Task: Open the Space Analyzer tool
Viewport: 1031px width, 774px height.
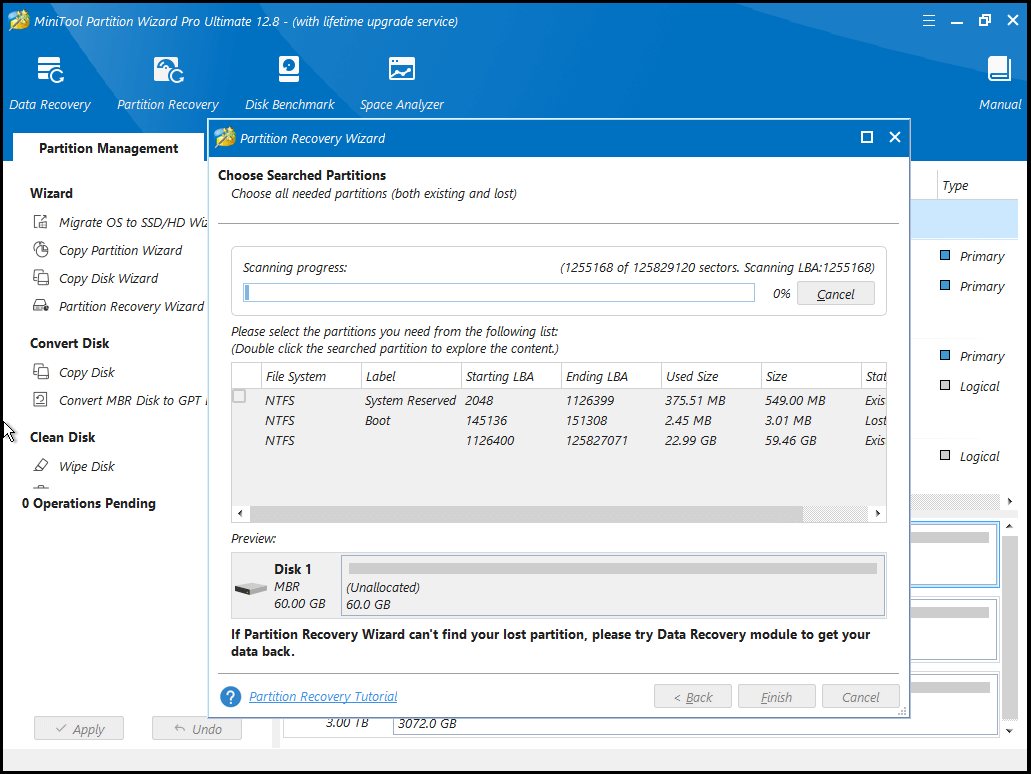Action: point(401,82)
